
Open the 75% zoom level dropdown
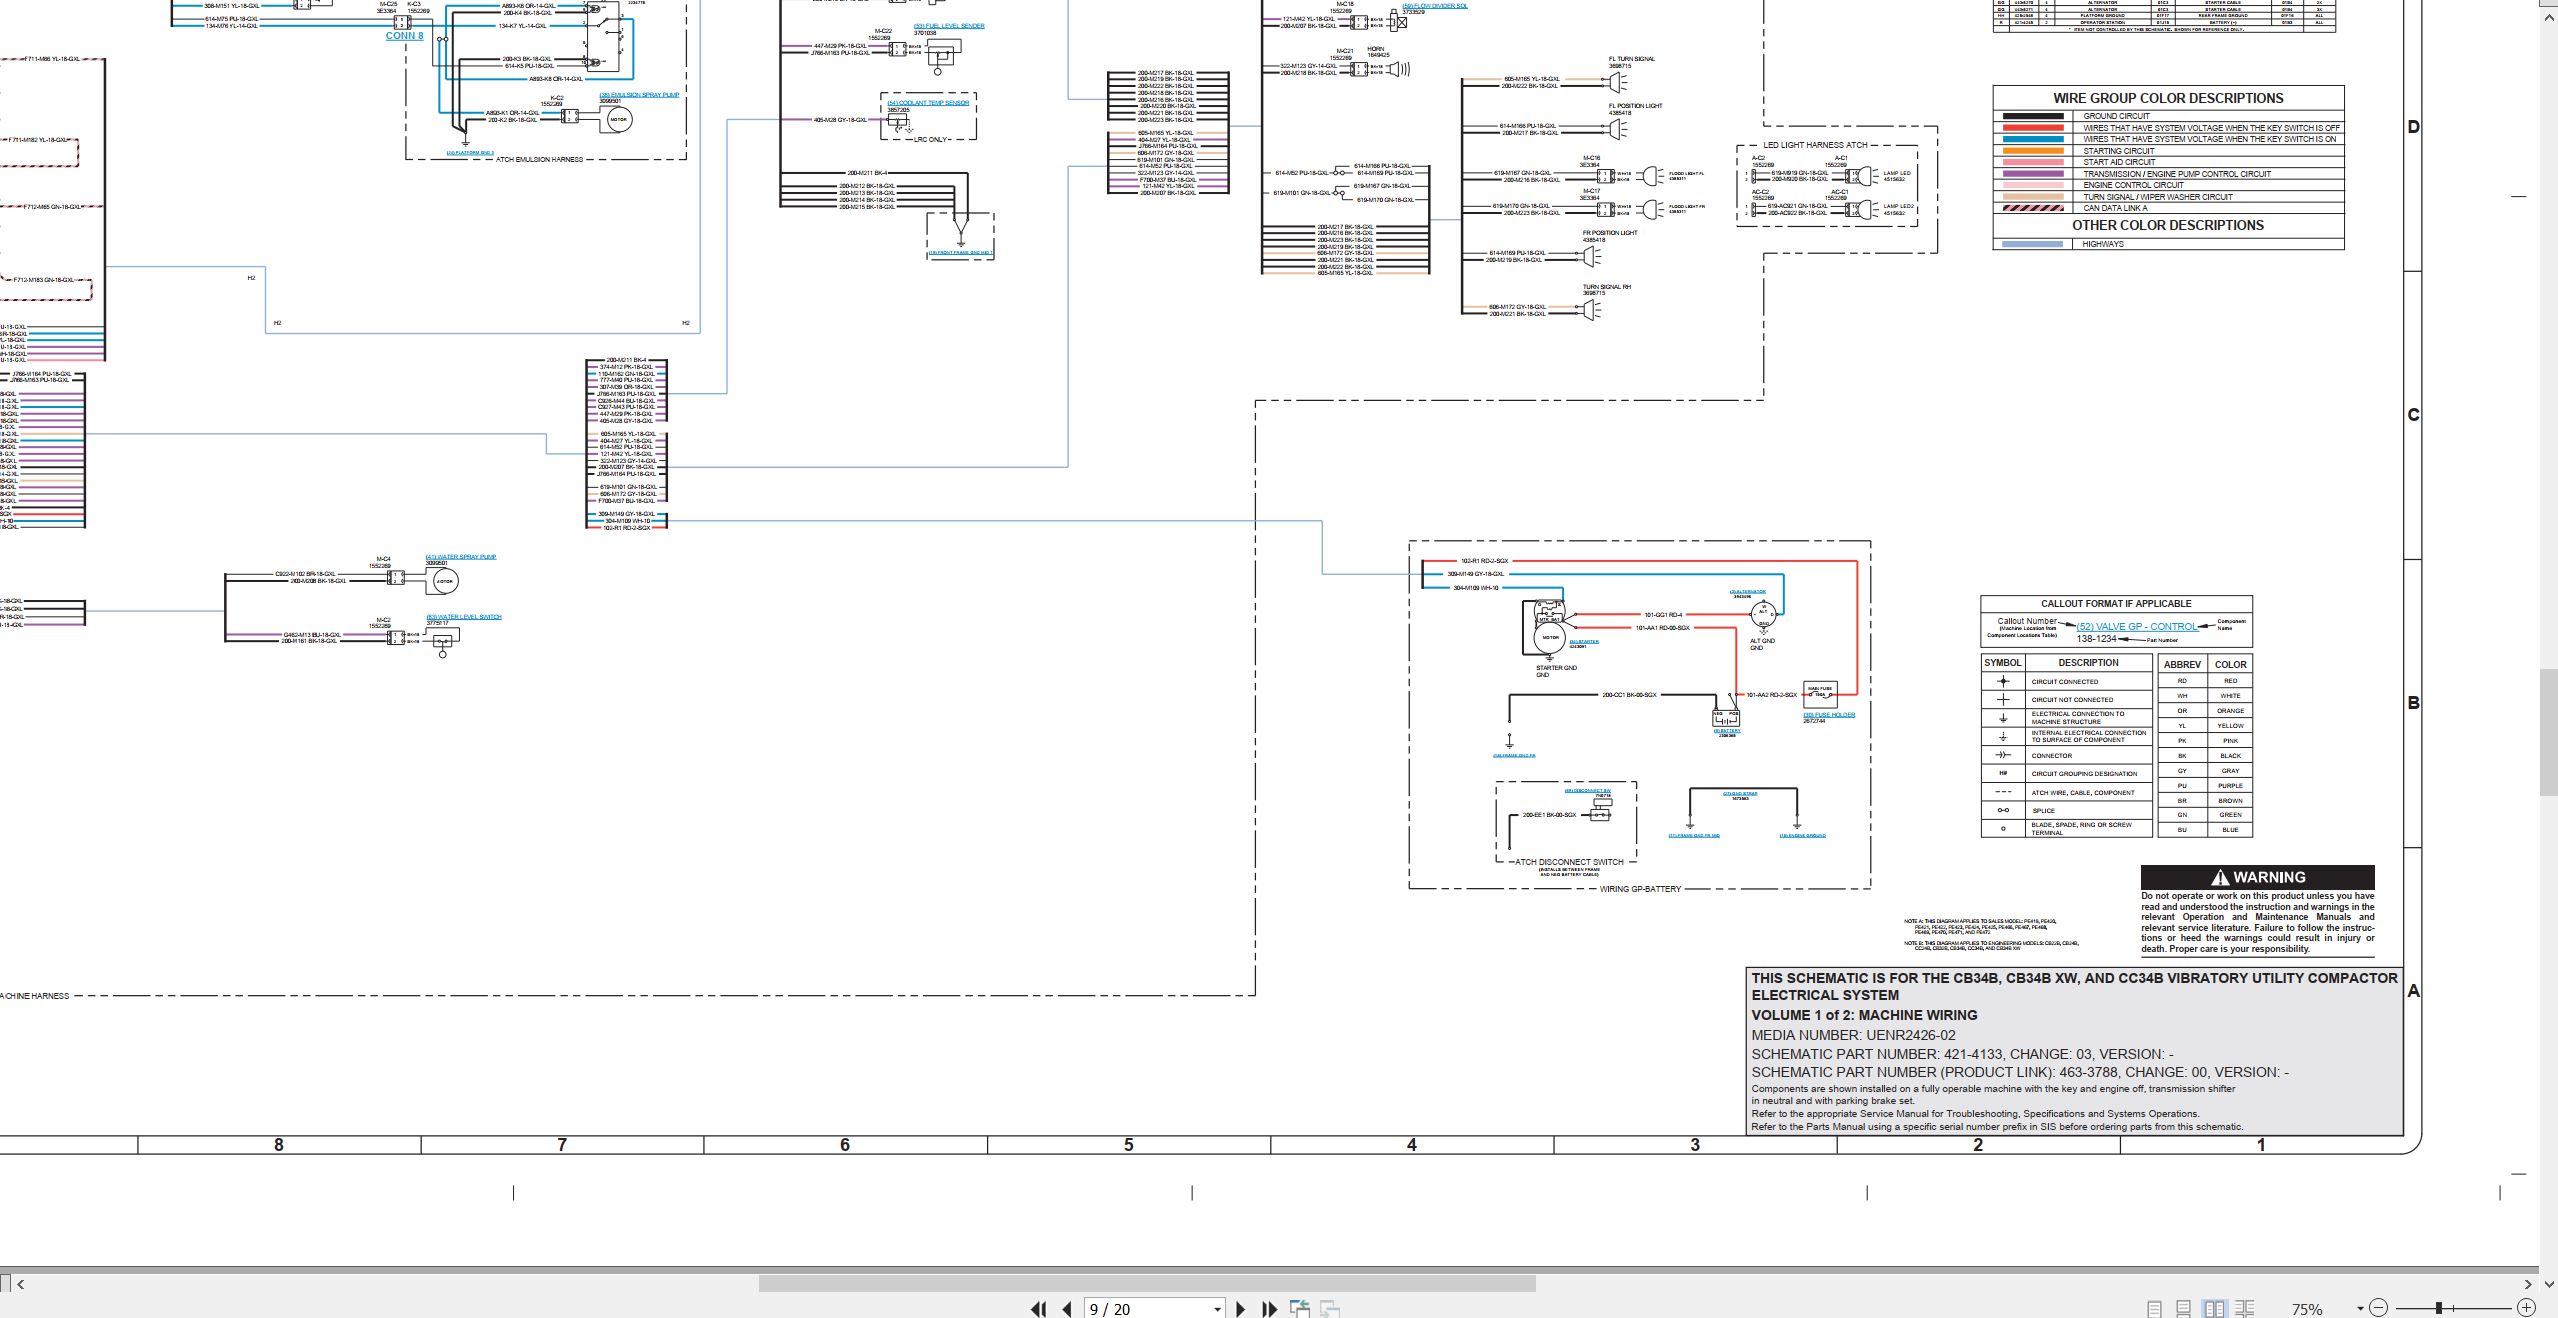(2360, 1309)
